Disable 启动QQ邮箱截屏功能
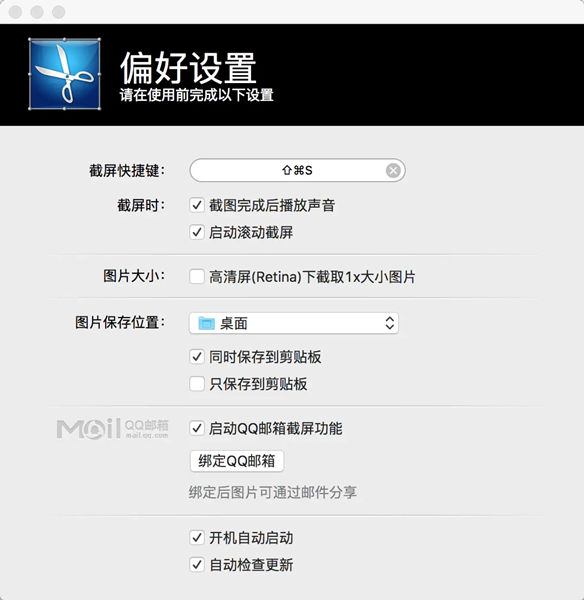The width and height of the screenshot is (584, 600). [197, 428]
